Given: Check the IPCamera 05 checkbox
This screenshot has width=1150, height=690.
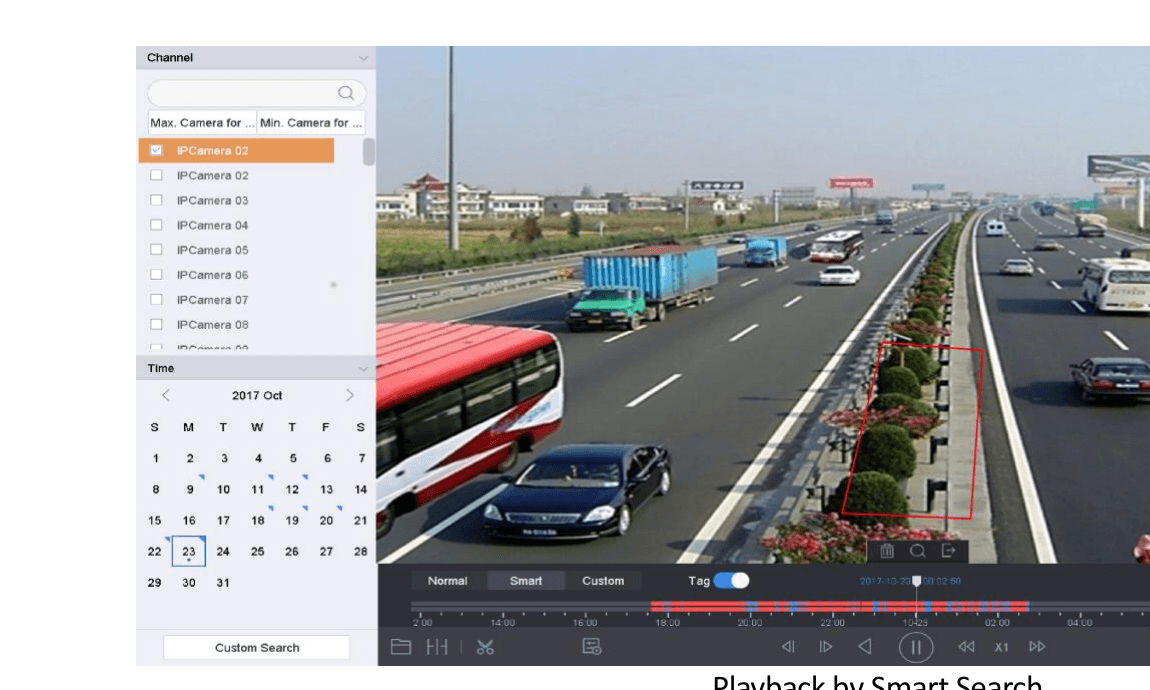Looking at the screenshot, I should click(156, 250).
